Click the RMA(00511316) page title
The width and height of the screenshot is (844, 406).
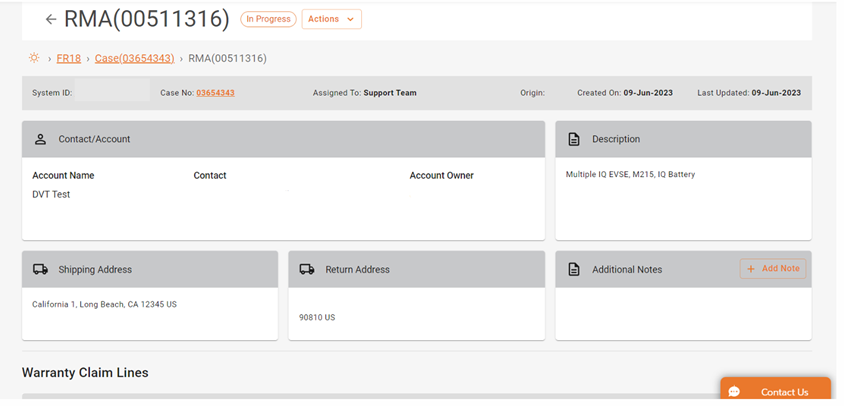[146, 19]
